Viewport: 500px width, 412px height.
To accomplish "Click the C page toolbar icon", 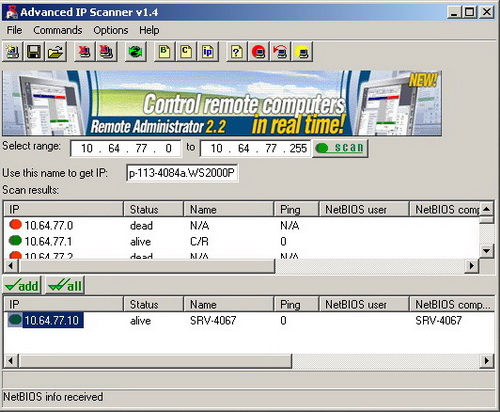I will pos(186,52).
